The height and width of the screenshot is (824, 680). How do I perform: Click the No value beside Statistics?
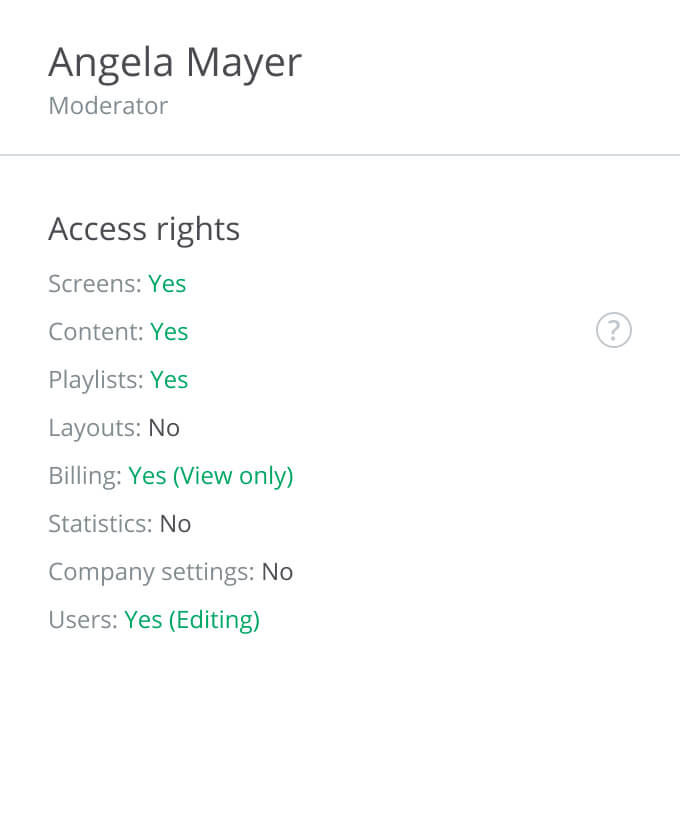(175, 524)
